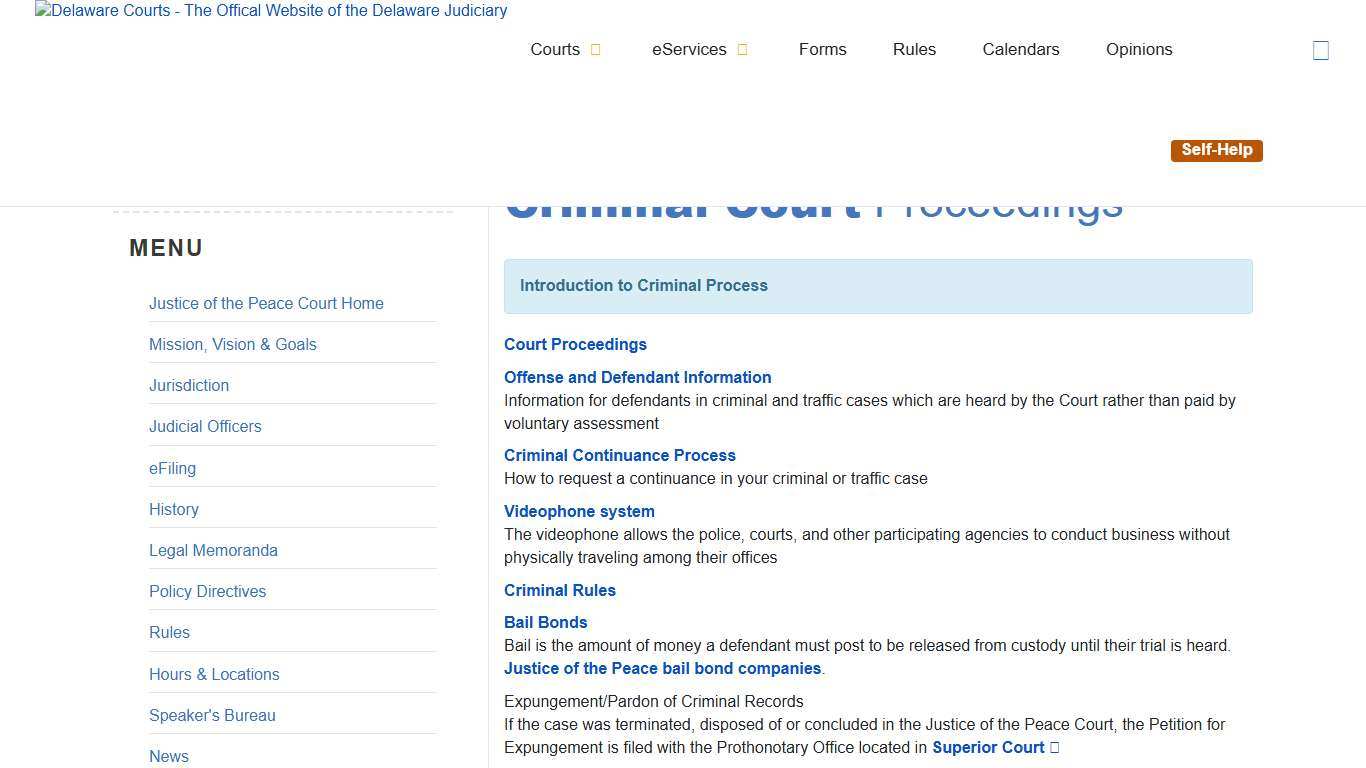Select Calendars from the navigation bar
The image size is (1366, 768).
[x=1020, y=49]
